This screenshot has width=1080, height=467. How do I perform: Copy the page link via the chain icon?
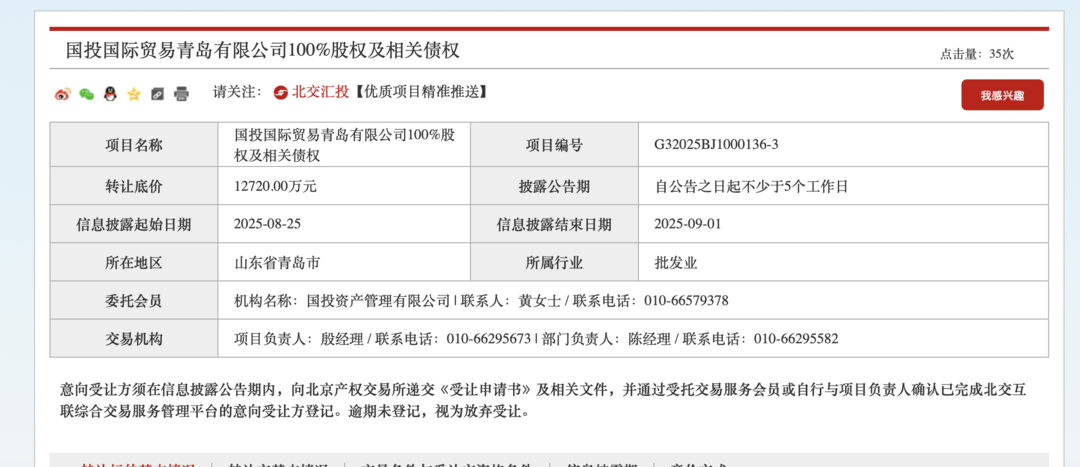pos(157,94)
